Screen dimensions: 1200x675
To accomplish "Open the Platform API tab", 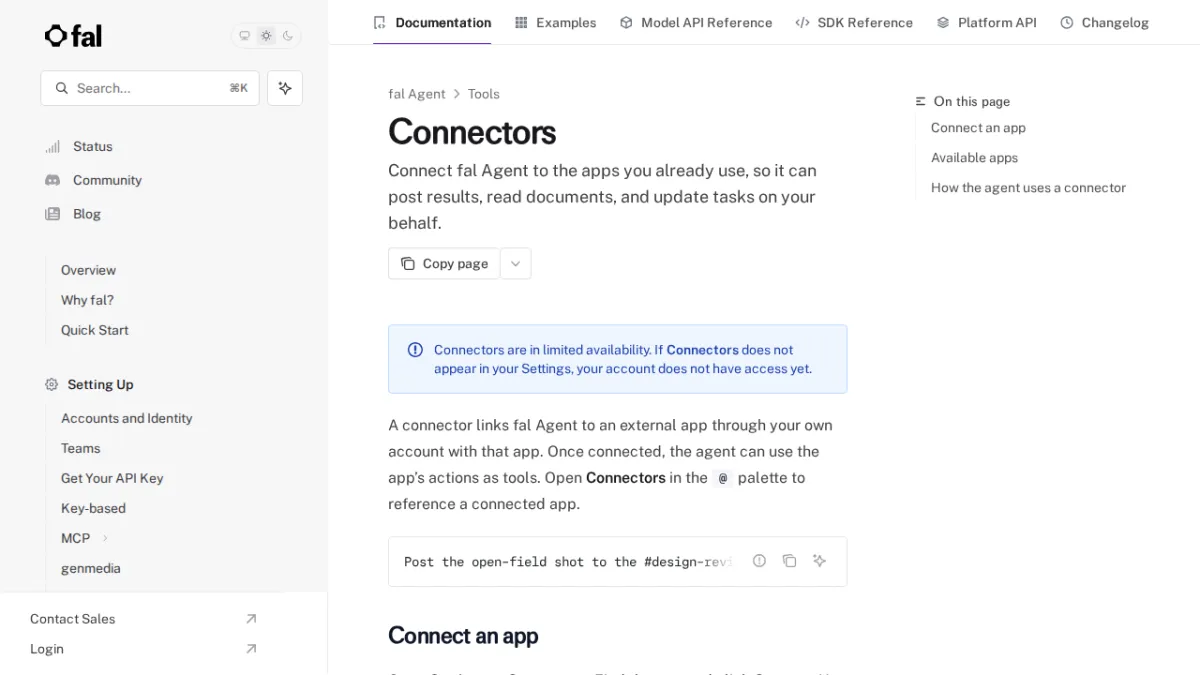I will [x=986, y=22].
